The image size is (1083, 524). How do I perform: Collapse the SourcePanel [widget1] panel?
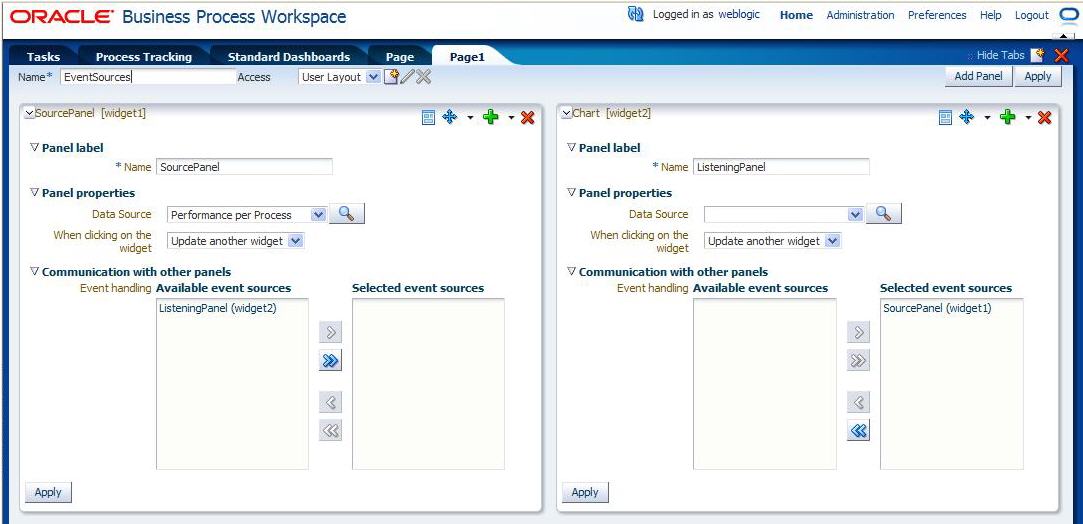click(x=29, y=113)
